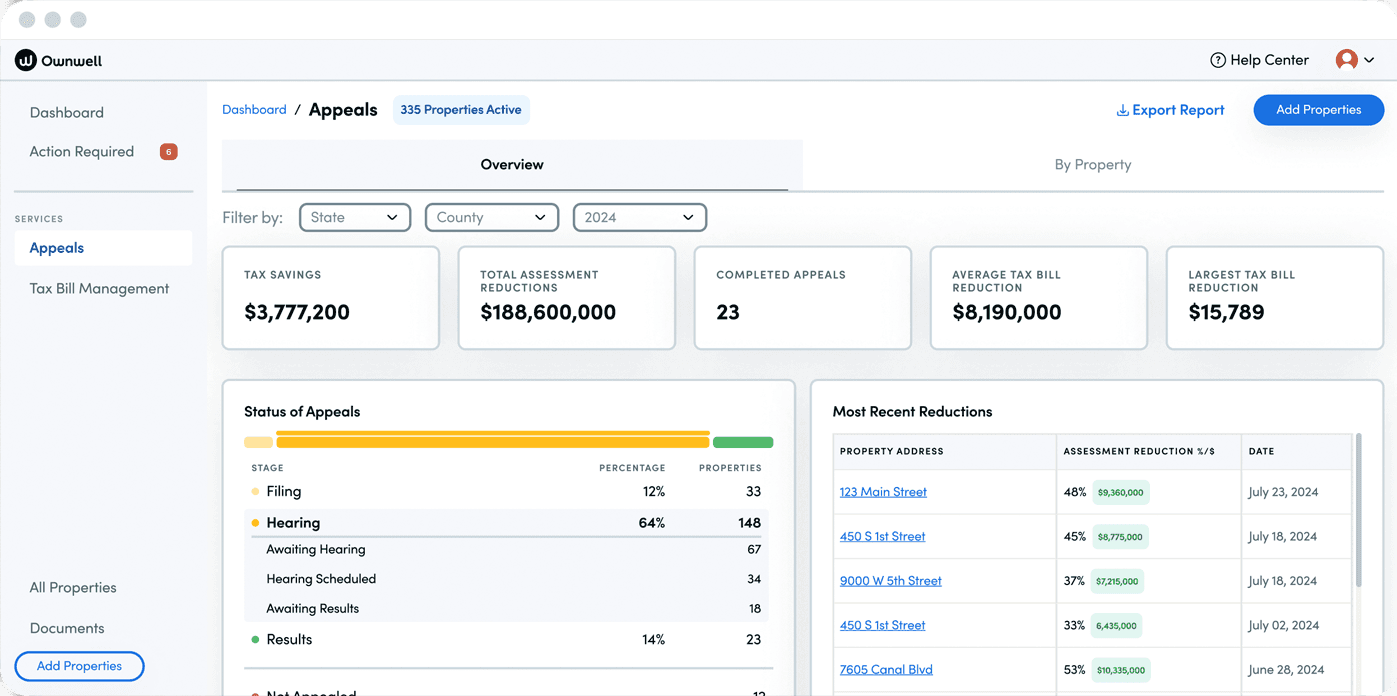Click the green Results stage dot

click(255, 640)
